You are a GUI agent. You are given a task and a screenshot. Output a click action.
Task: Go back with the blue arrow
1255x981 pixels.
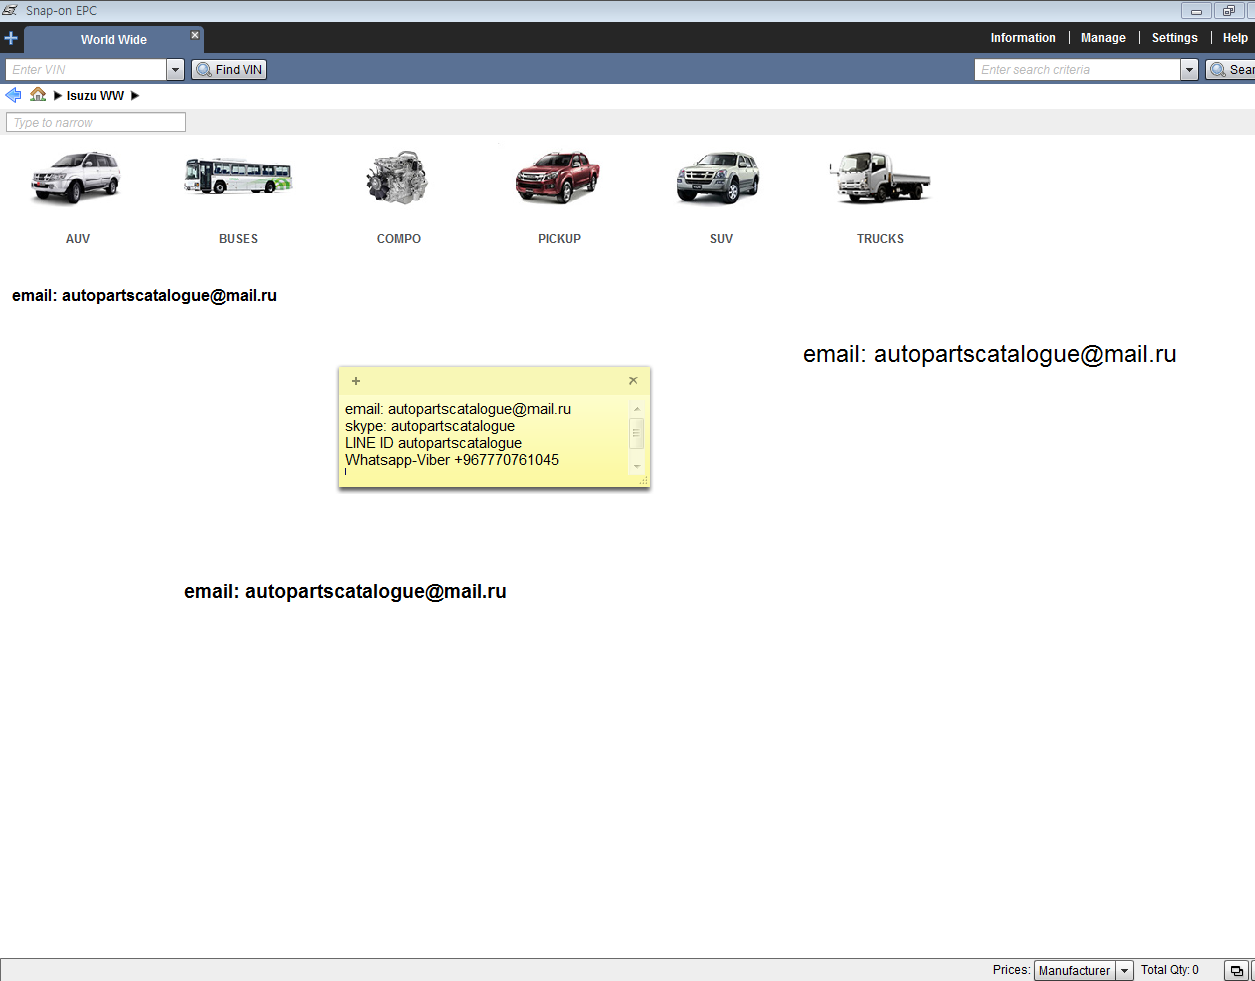(13, 95)
